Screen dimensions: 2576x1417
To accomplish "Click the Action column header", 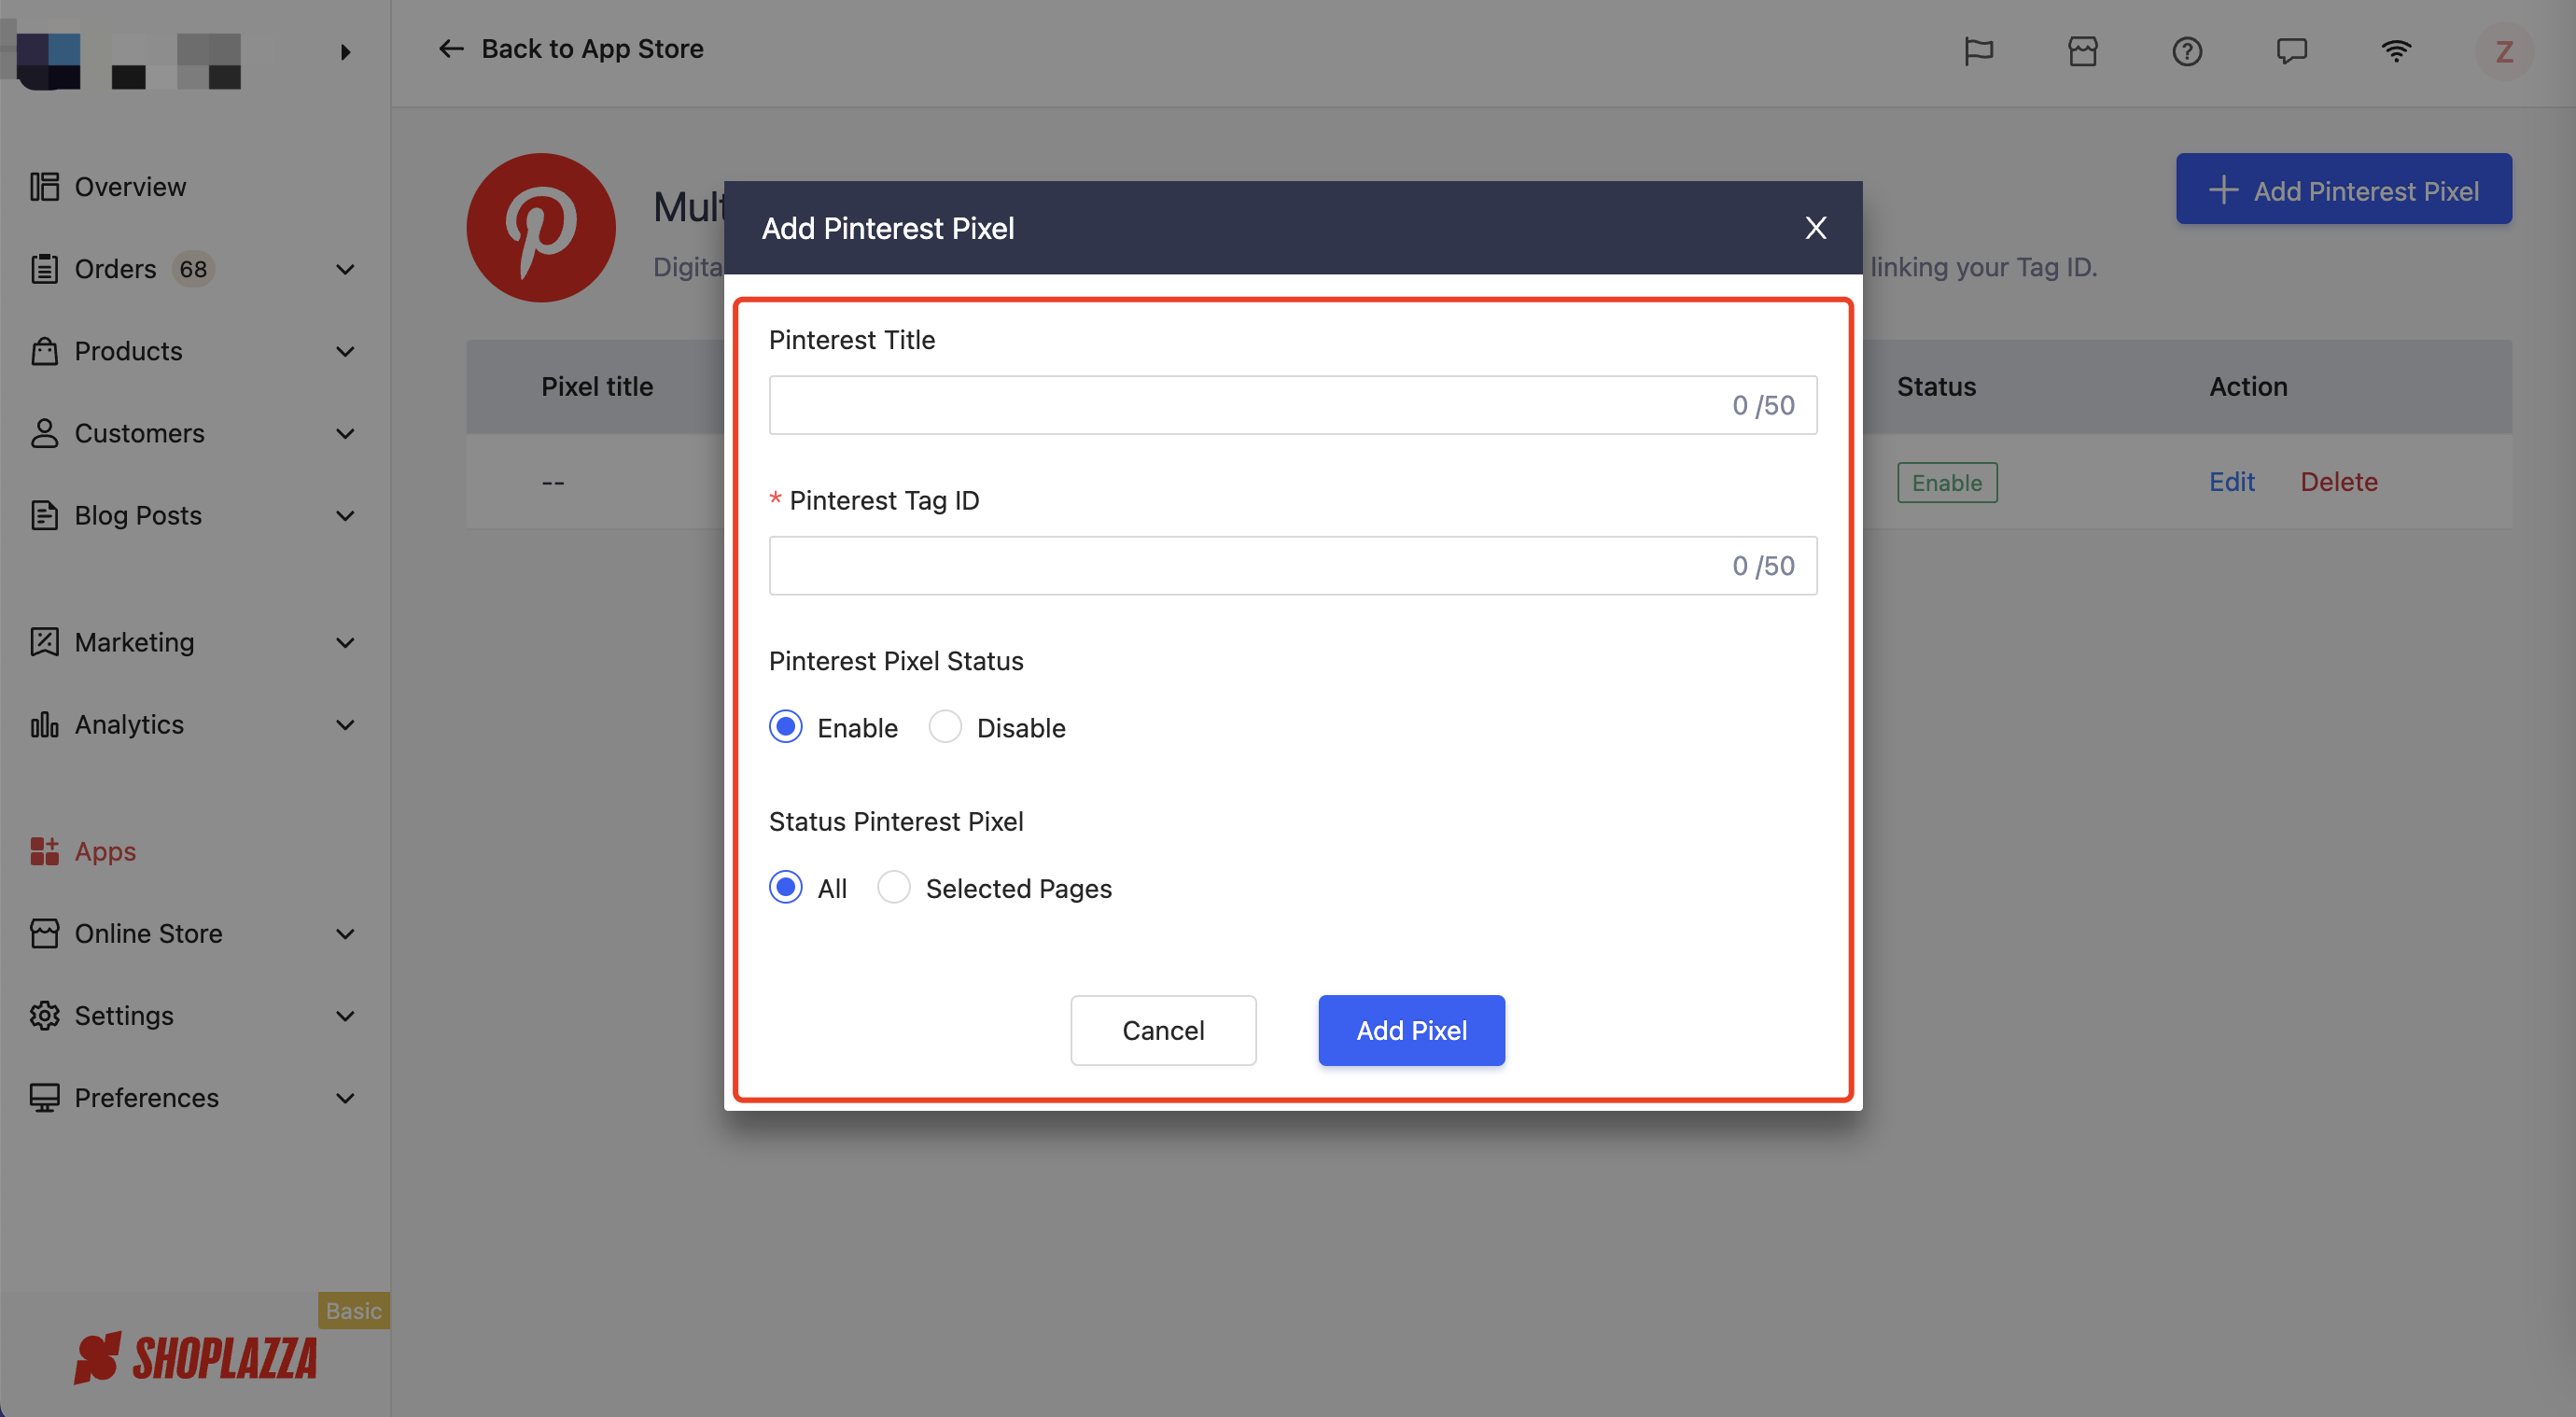I will click(x=2247, y=387).
